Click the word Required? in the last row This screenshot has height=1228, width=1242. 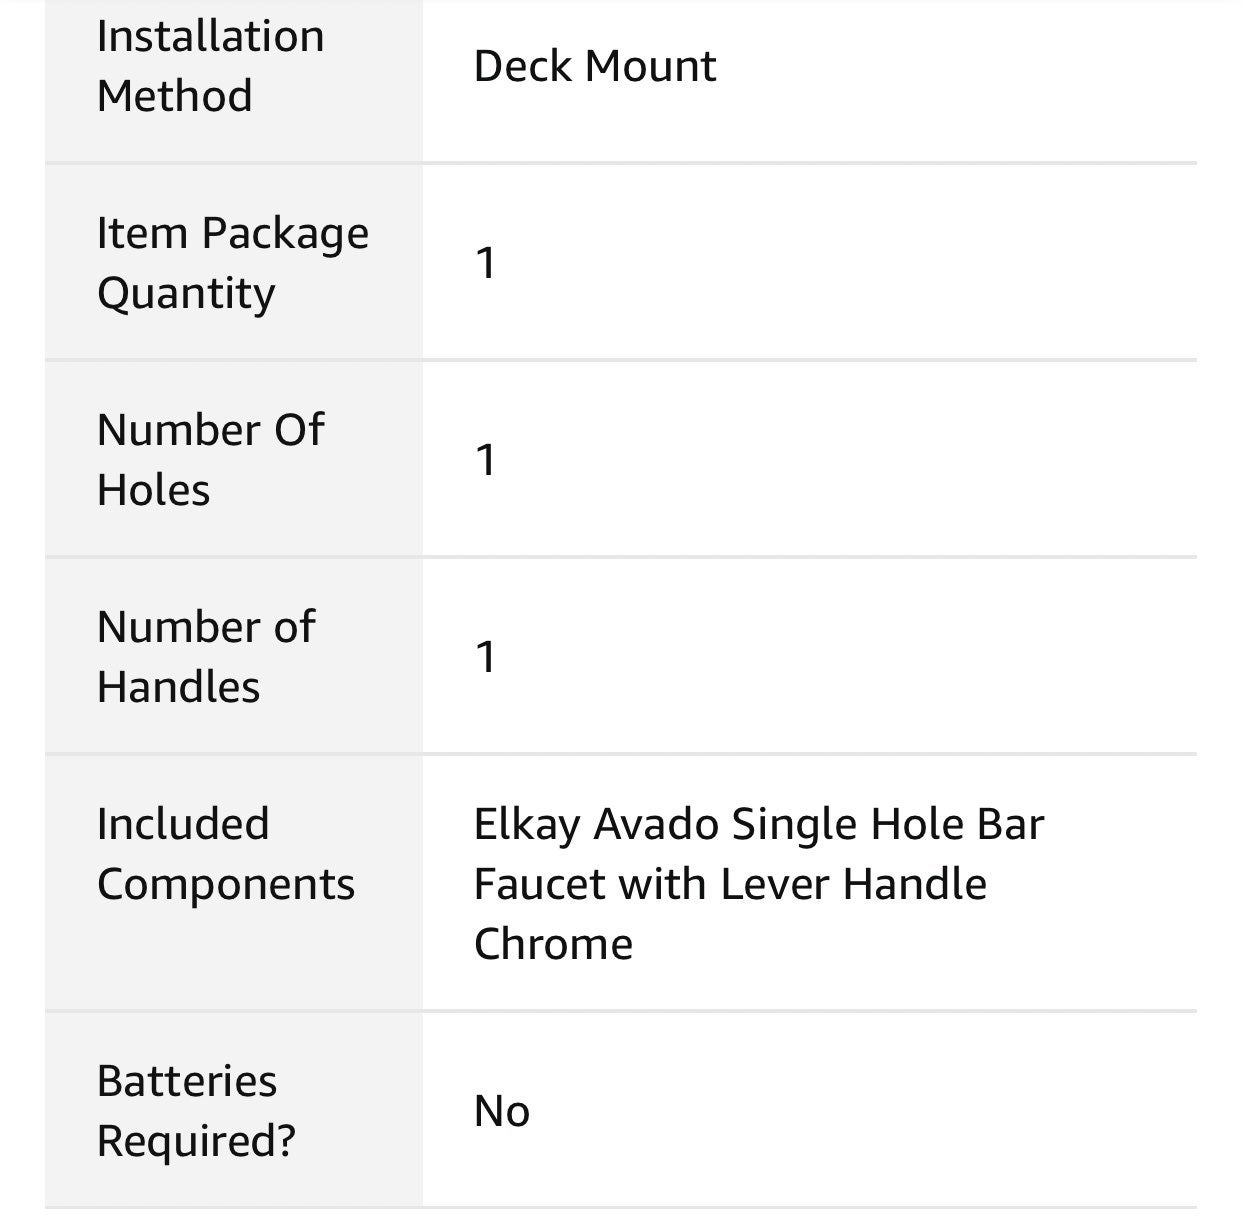[197, 1141]
